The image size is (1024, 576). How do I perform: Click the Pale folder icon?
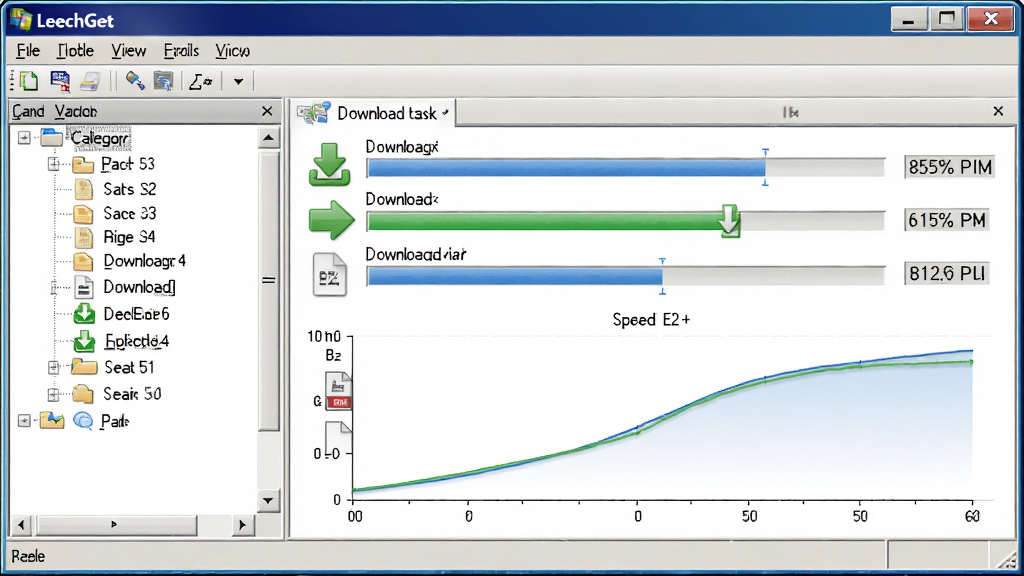[x=52, y=421]
